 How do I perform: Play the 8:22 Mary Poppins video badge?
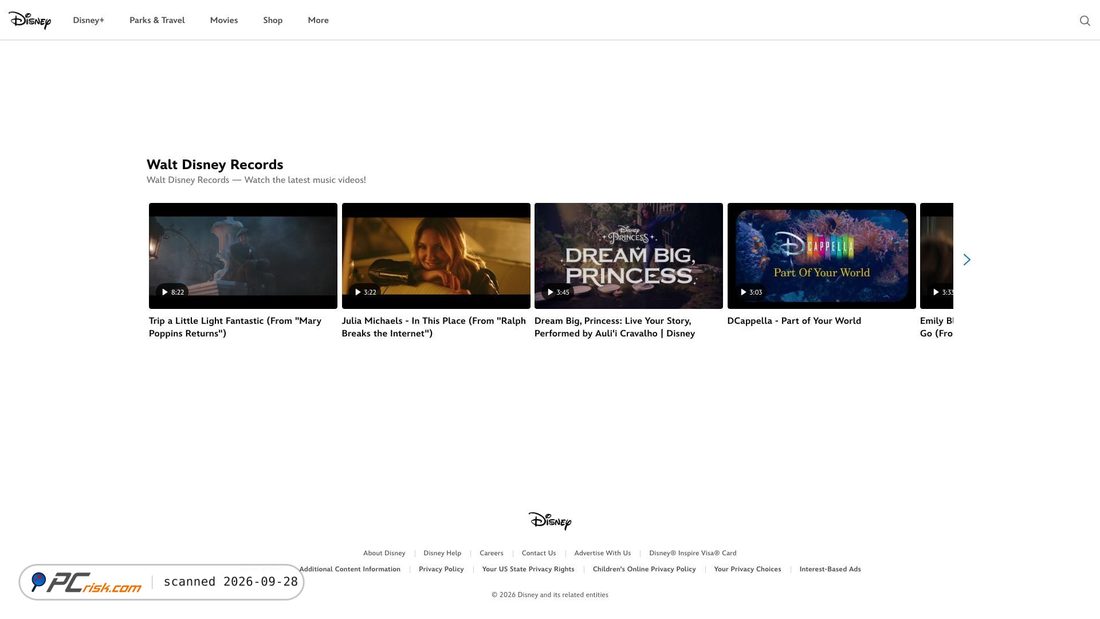(173, 292)
